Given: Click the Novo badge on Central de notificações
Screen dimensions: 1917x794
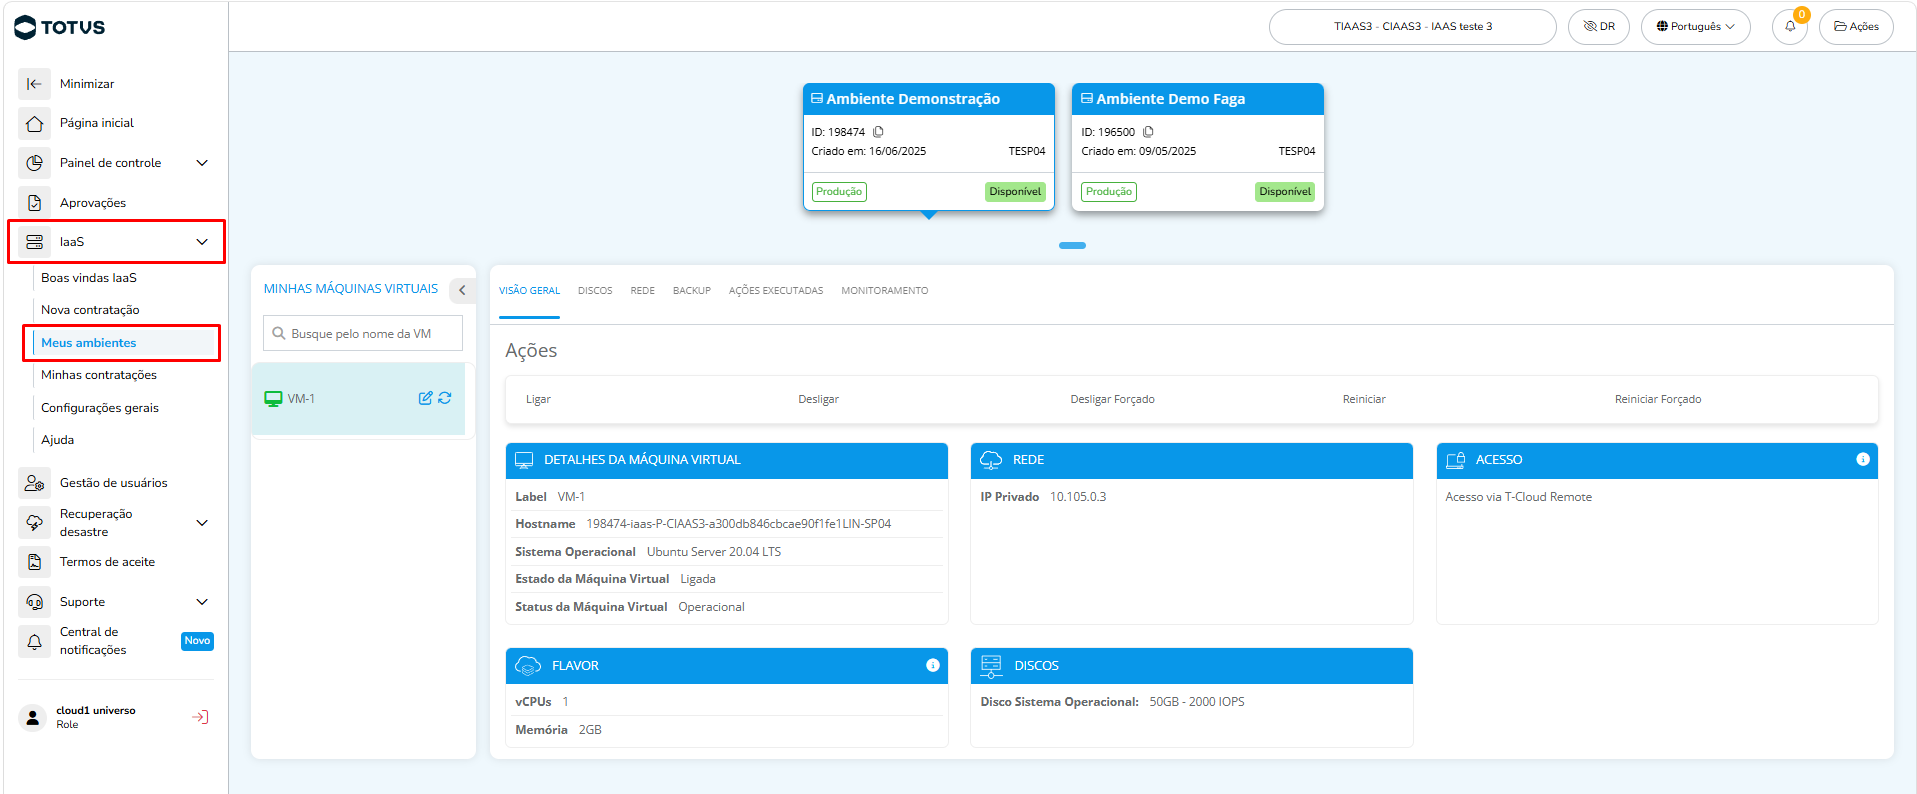Looking at the screenshot, I should [x=197, y=641].
